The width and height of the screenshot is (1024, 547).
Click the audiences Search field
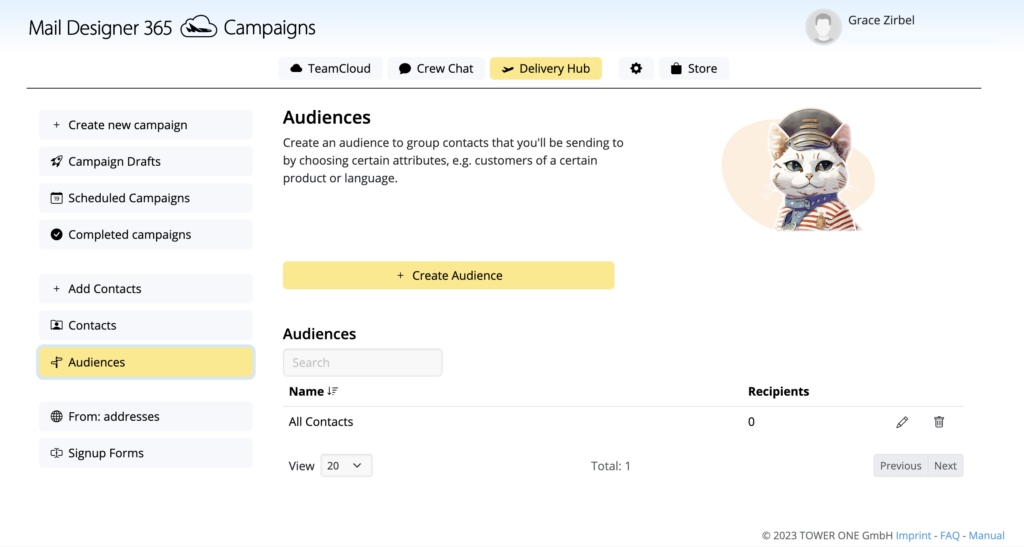[x=362, y=362]
